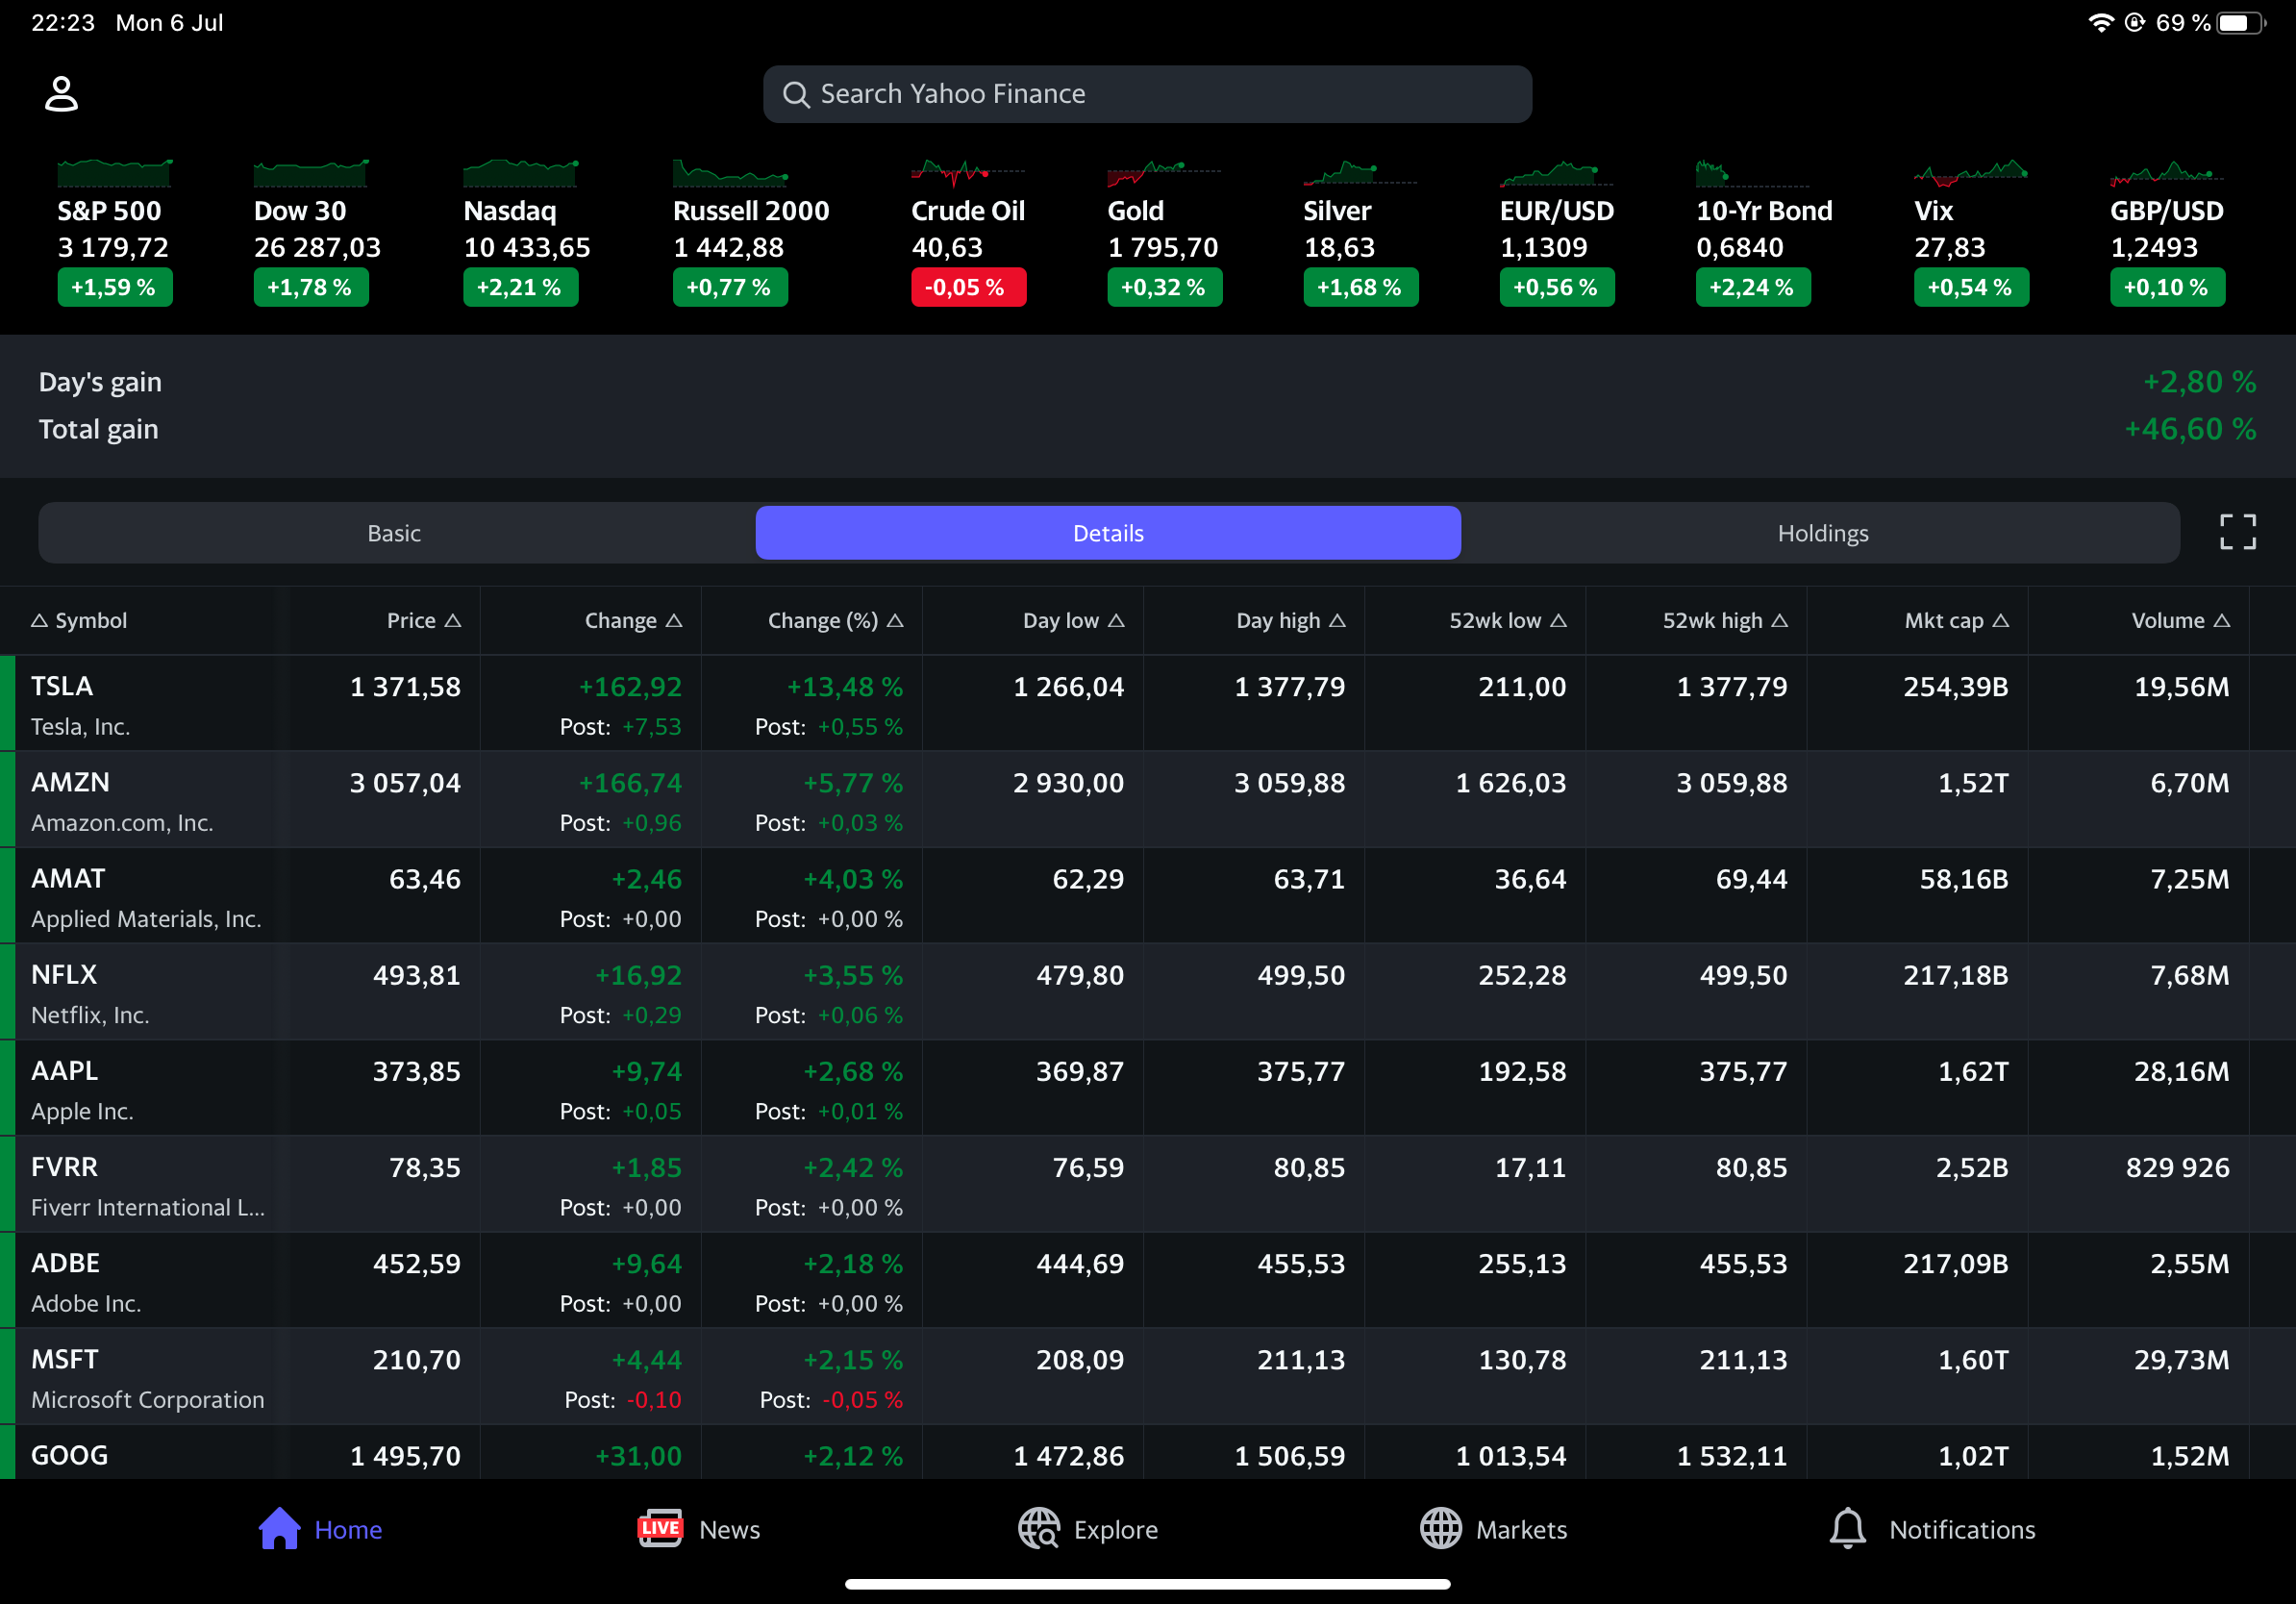The image size is (2296, 1604).
Task: Open the AAPL Apple Inc. row
Action: pos(1148,1087)
